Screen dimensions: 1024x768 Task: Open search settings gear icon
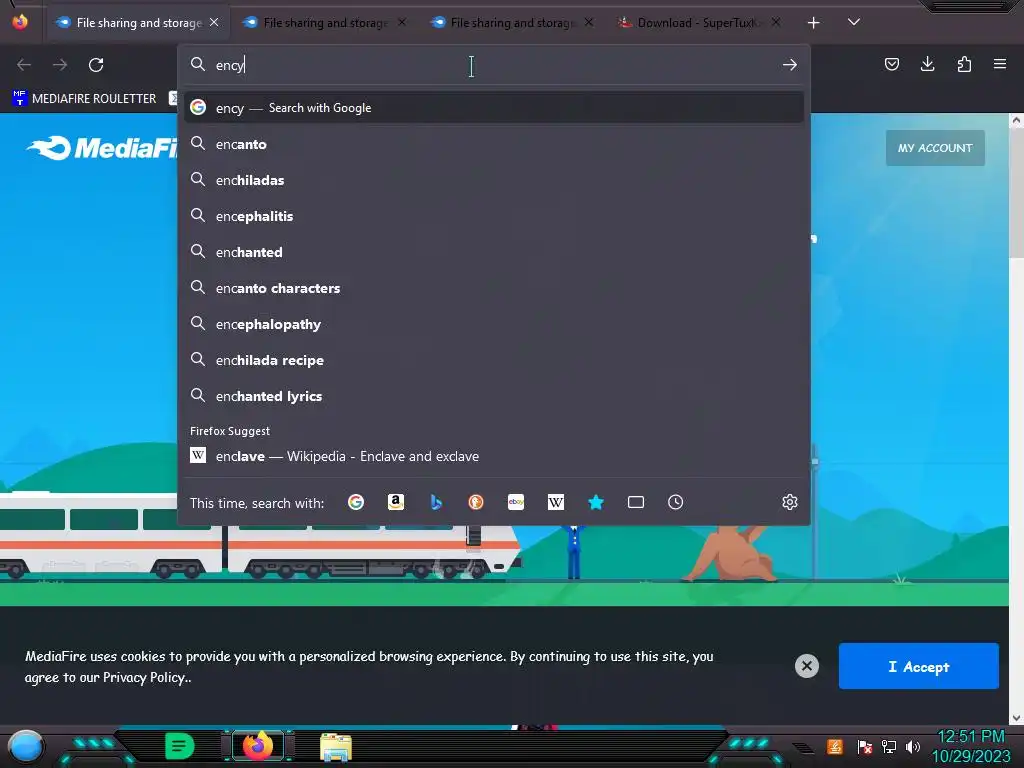pos(790,502)
